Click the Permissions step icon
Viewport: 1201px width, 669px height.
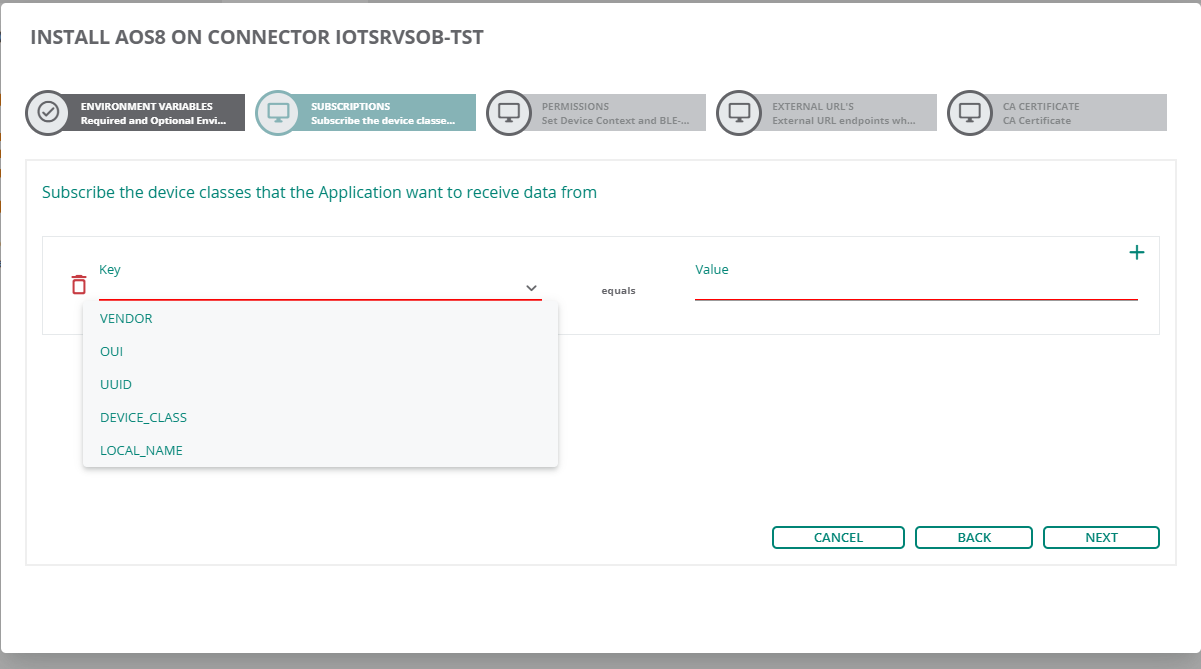(x=509, y=112)
